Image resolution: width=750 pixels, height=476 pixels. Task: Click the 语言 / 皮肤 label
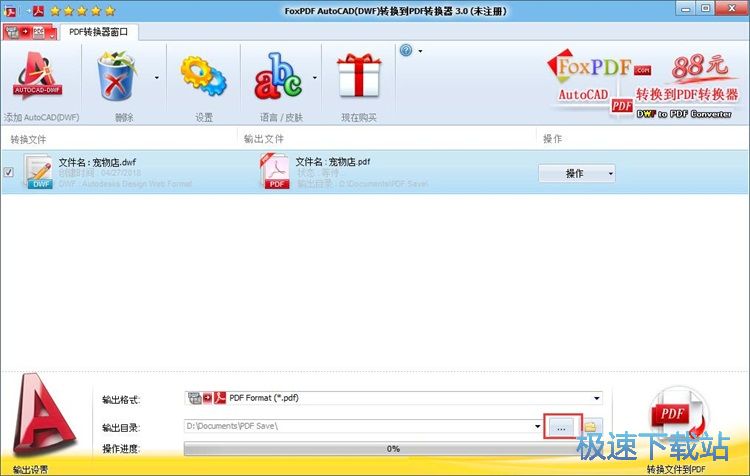pos(281,117)
